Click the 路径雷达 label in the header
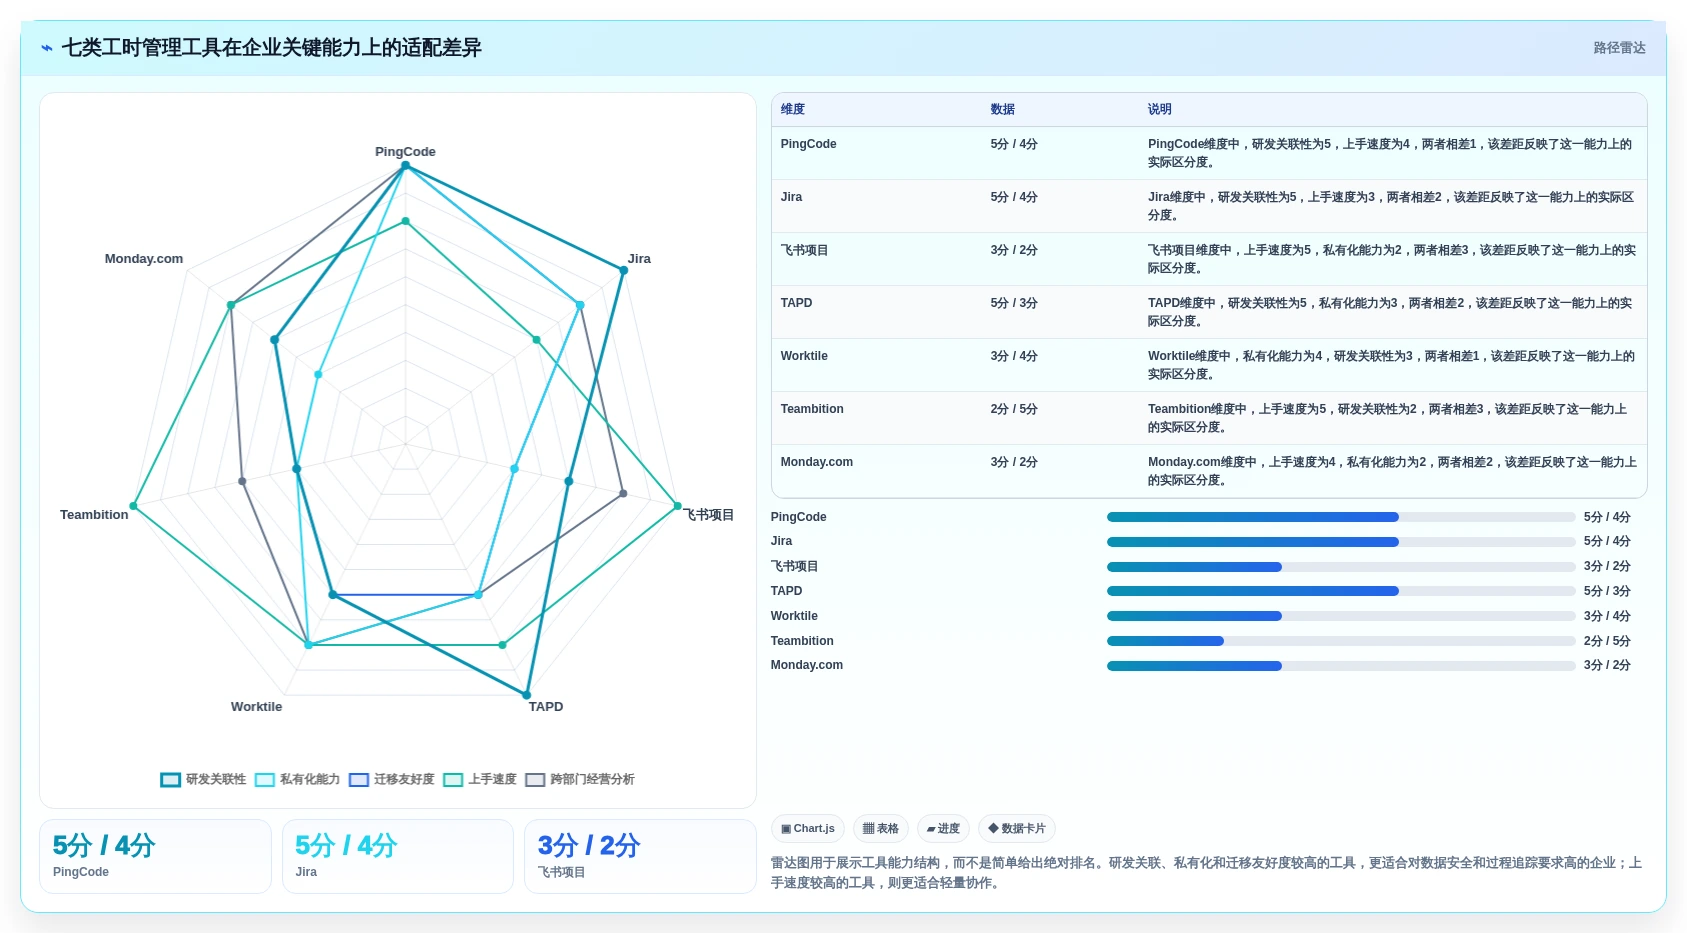 [1619, 48]
